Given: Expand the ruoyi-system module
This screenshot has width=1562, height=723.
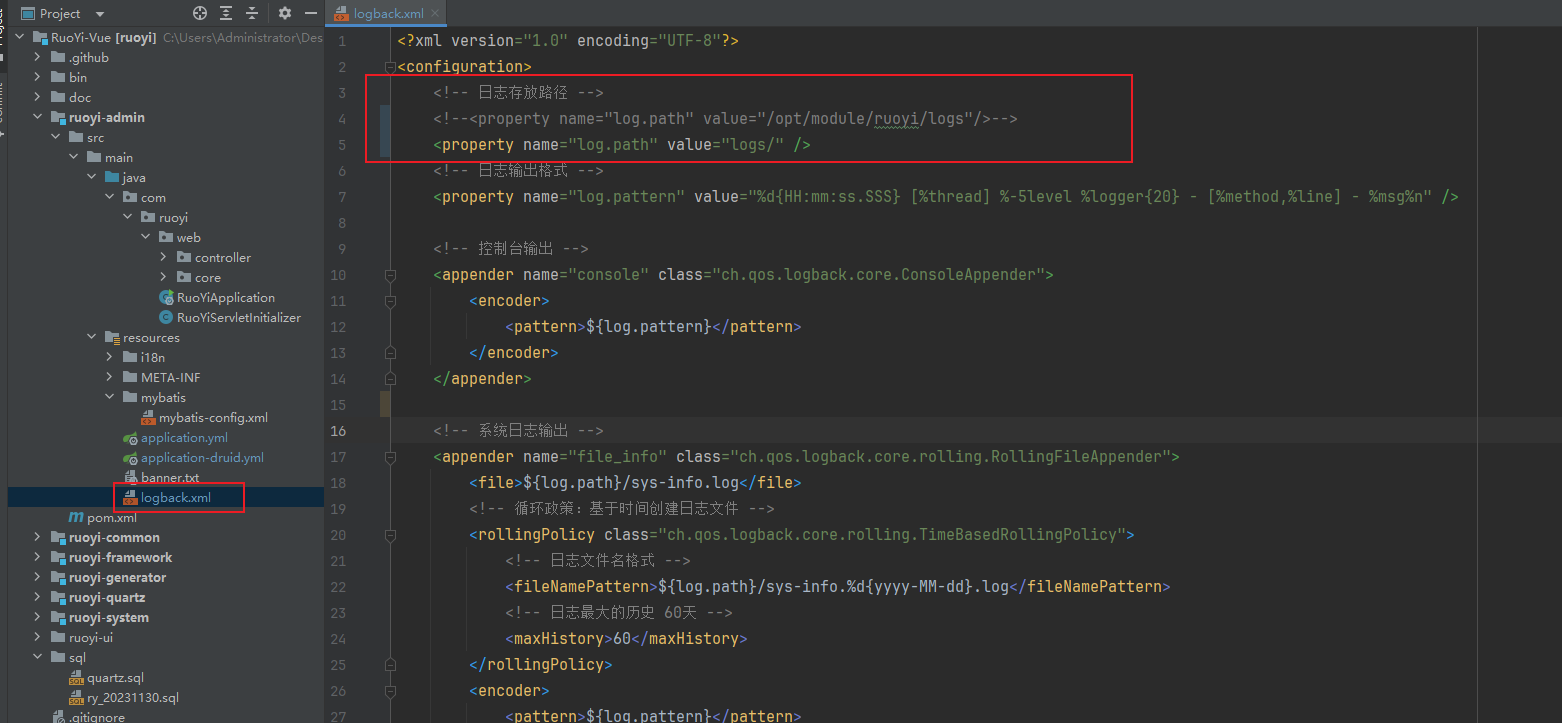Looking at the screenshot, I should [38, 617].
